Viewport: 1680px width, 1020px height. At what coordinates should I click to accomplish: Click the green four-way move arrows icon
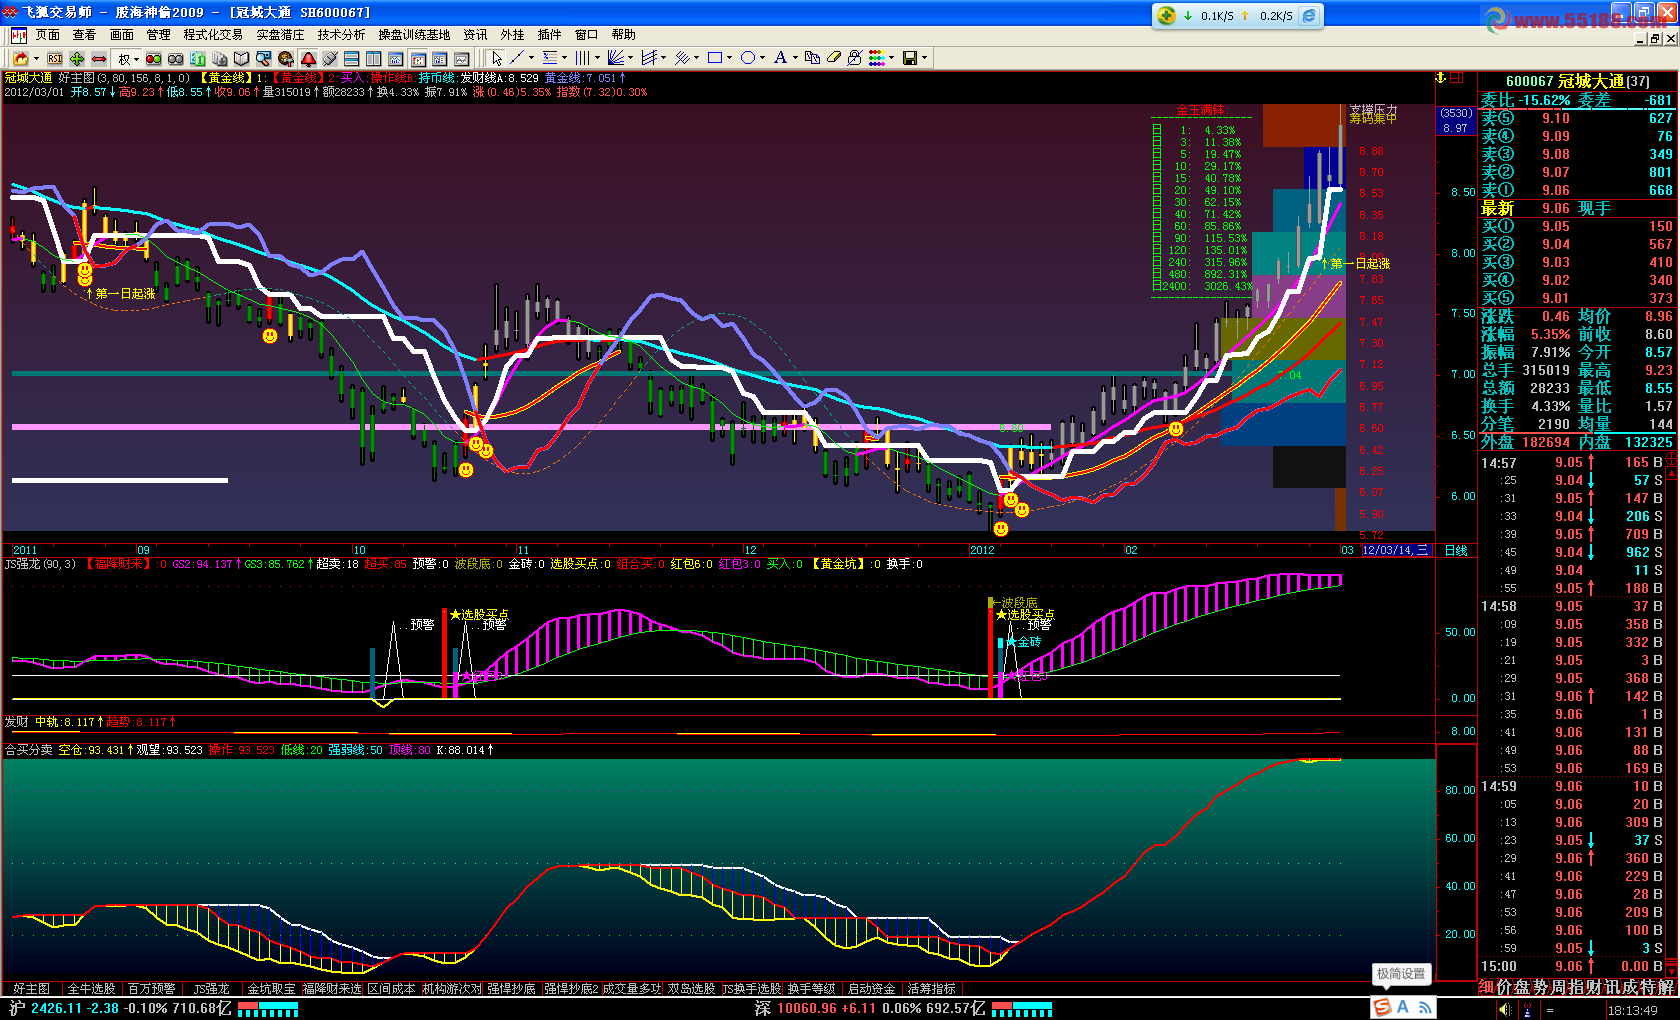click(x=77, y=59)
